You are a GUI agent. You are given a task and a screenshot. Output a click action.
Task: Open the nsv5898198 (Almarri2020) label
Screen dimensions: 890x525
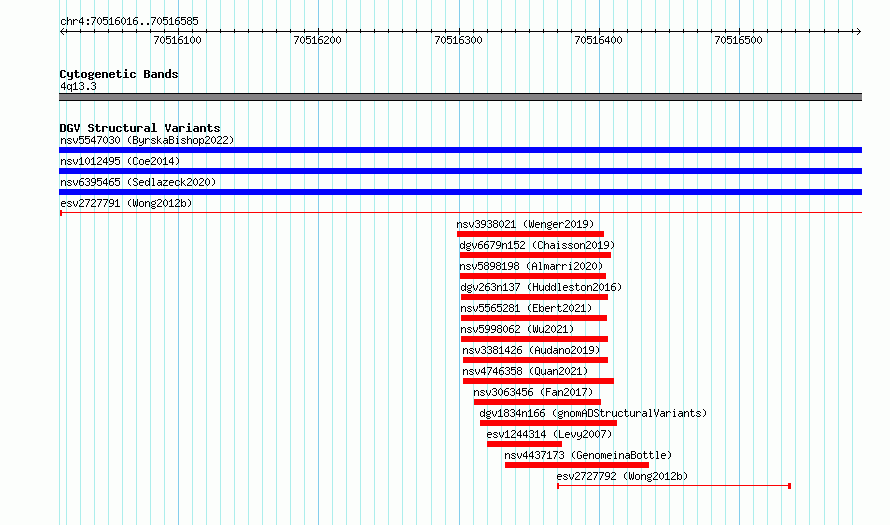[x=531, y=266]
